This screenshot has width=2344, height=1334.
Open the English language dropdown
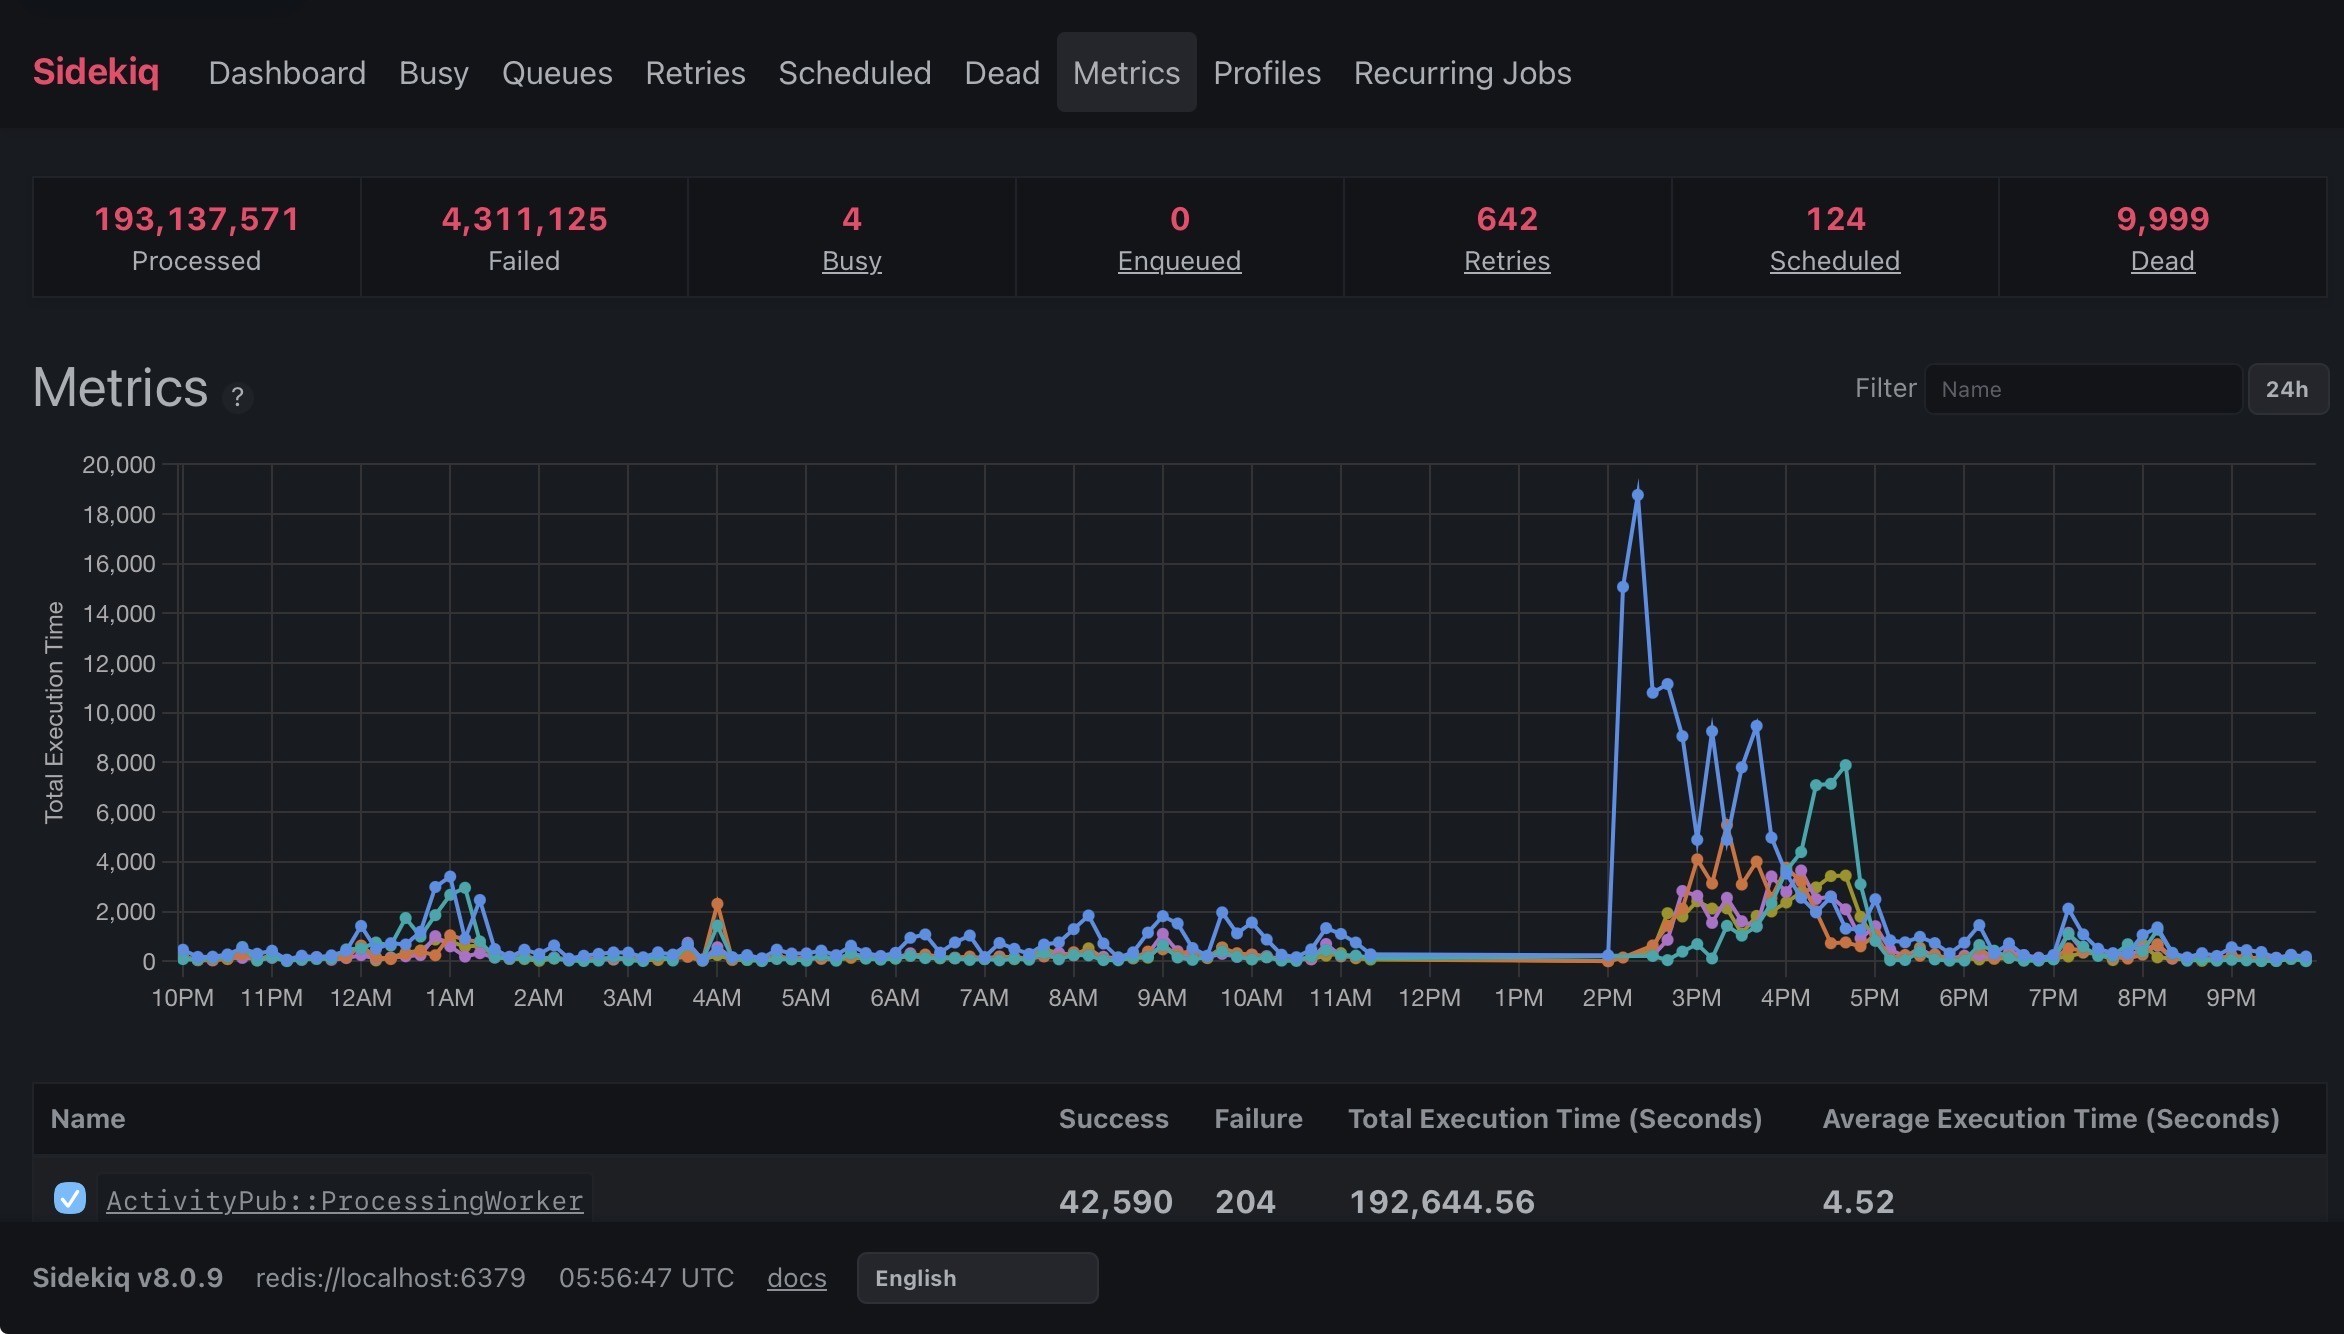(976, 1278)
